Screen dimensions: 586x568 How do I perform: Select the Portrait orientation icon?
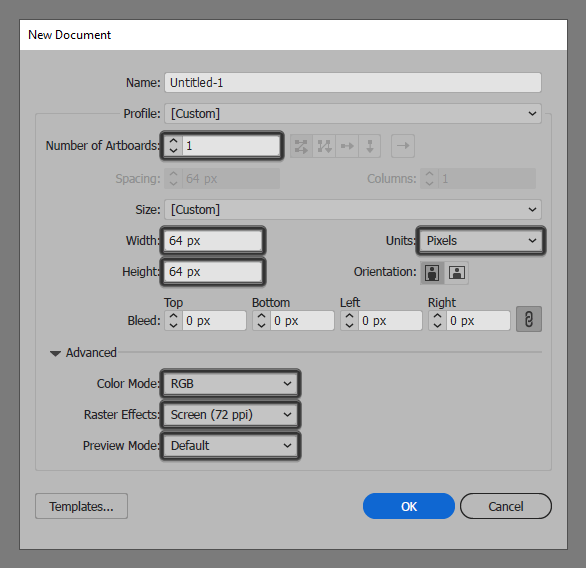click(432, 272)
